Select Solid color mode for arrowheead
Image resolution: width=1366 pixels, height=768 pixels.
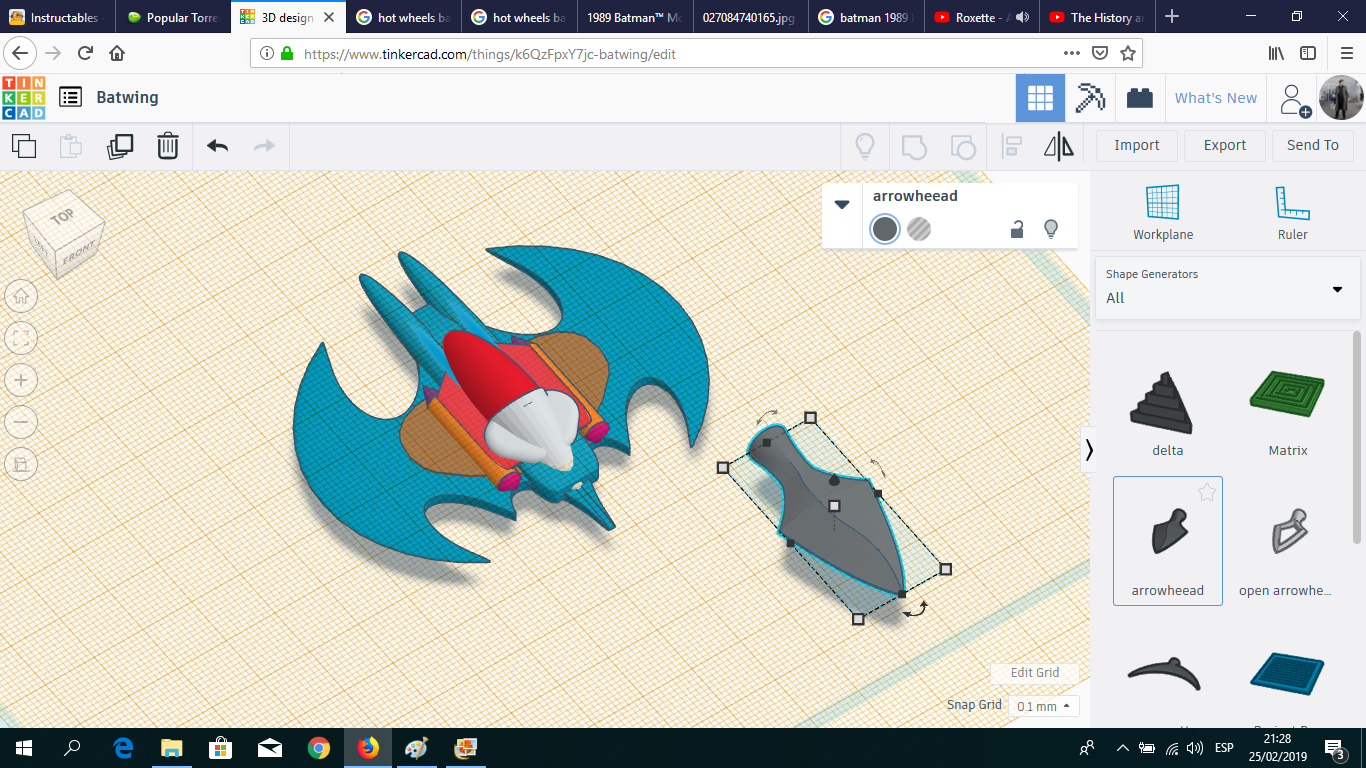click(885, 229)
